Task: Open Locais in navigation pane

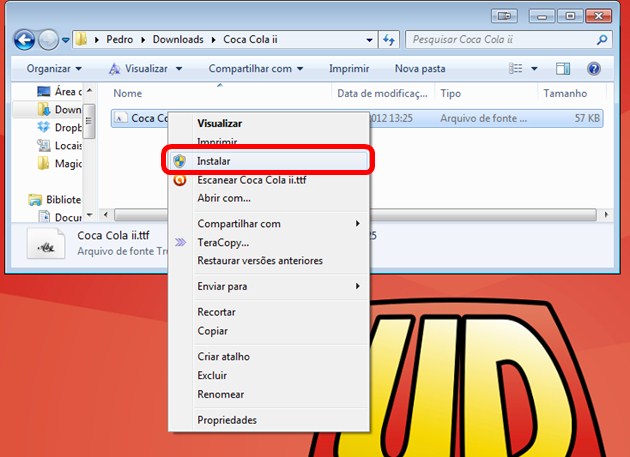Action: point(59,146)
